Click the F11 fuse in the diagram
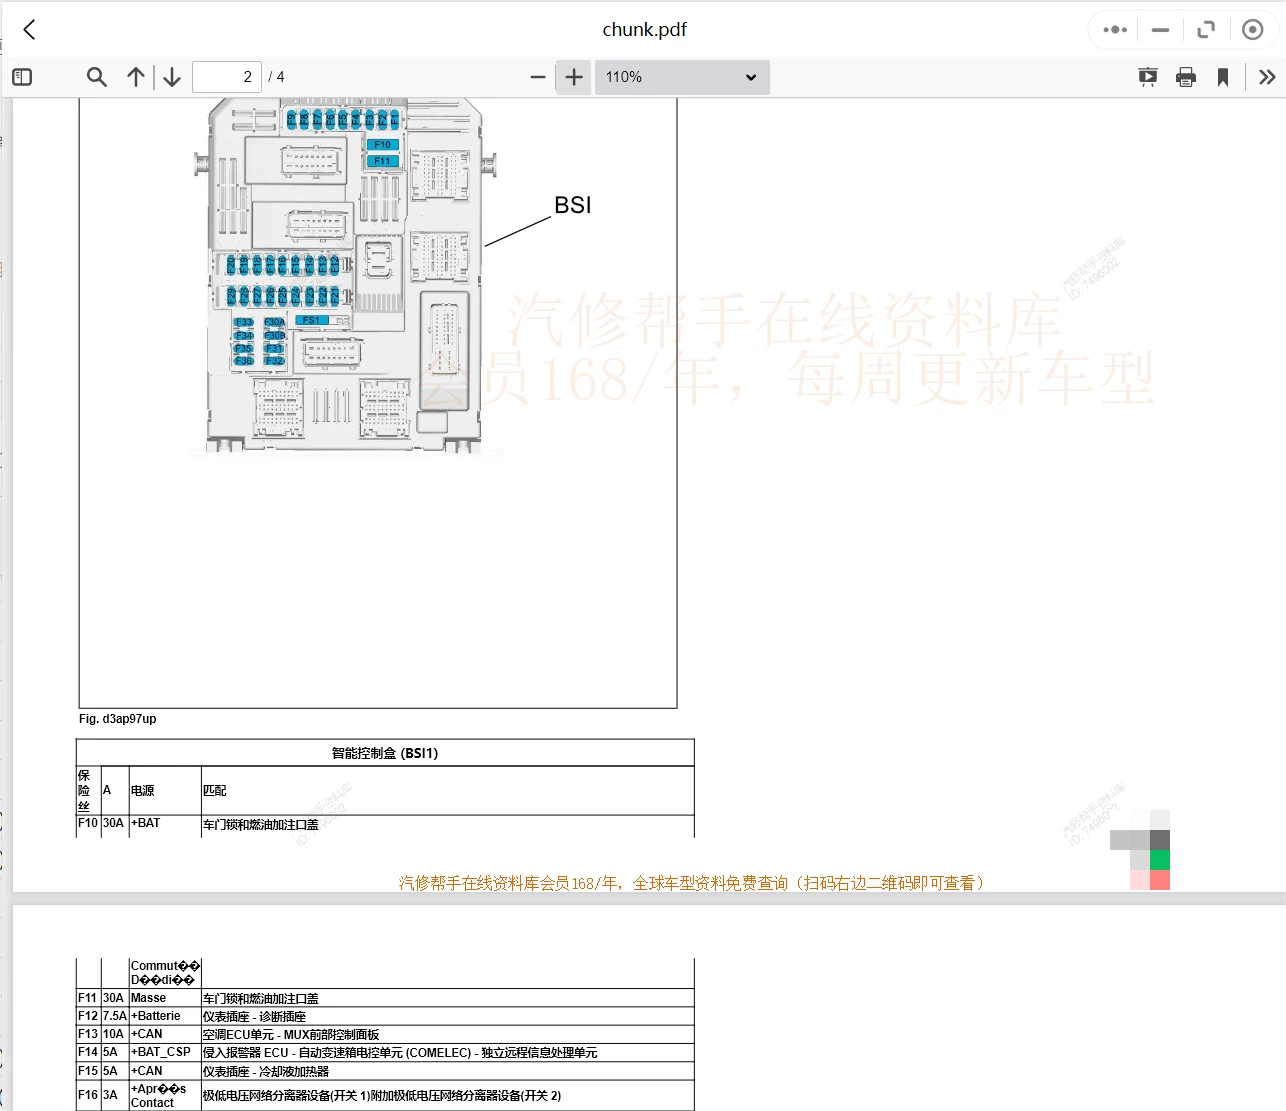Image resolution: width=1286 pixels, height=1111 pixels. (x=383, y=161)
